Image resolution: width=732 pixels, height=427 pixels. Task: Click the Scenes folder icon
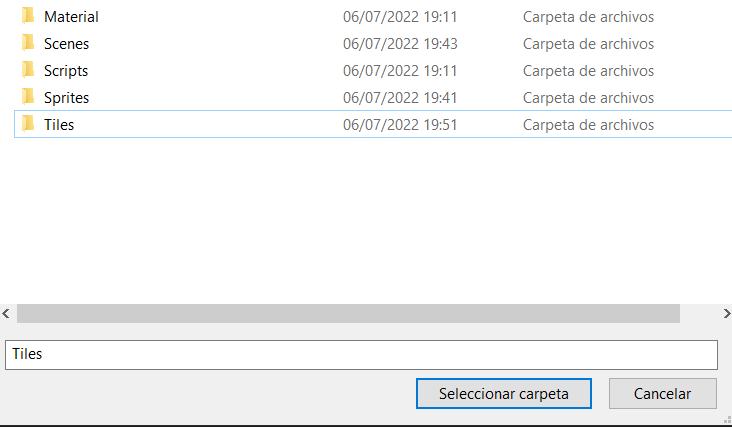click(27, 44)
